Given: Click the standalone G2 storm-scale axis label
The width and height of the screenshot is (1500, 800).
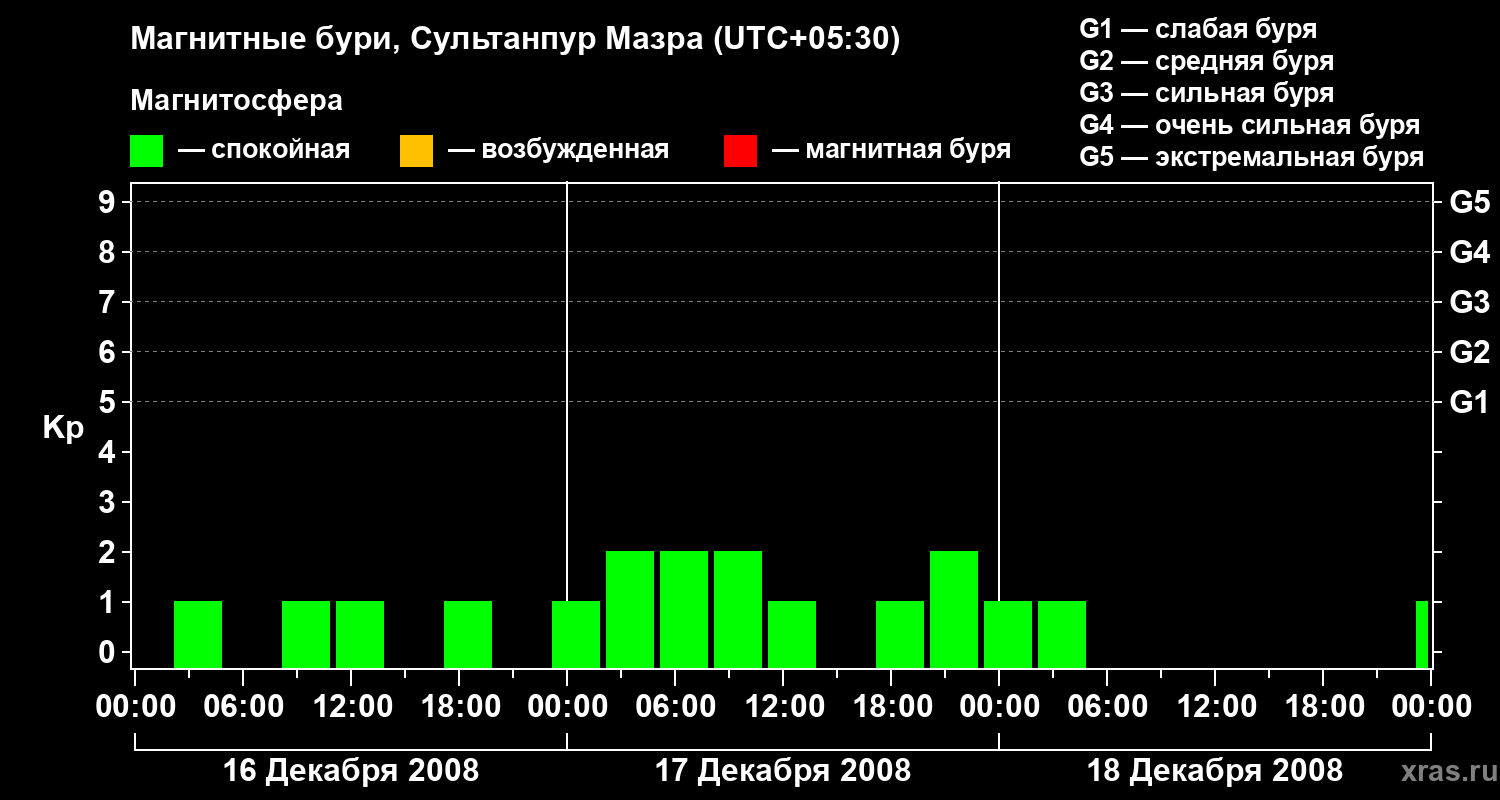Looking at the screenshot, I should point(1469,352).
